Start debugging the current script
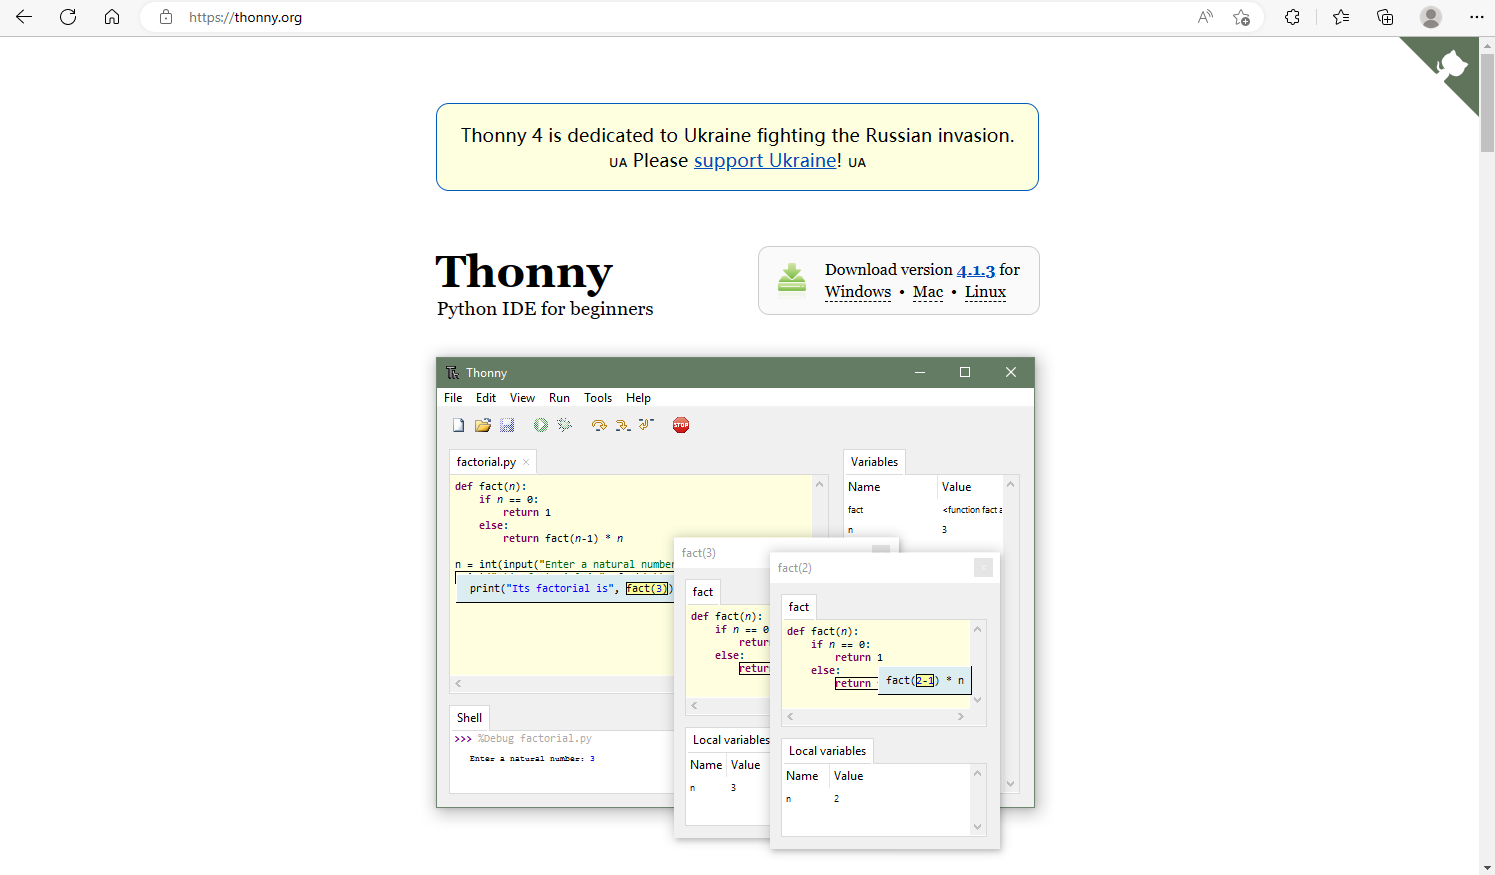 pos(565,424)
